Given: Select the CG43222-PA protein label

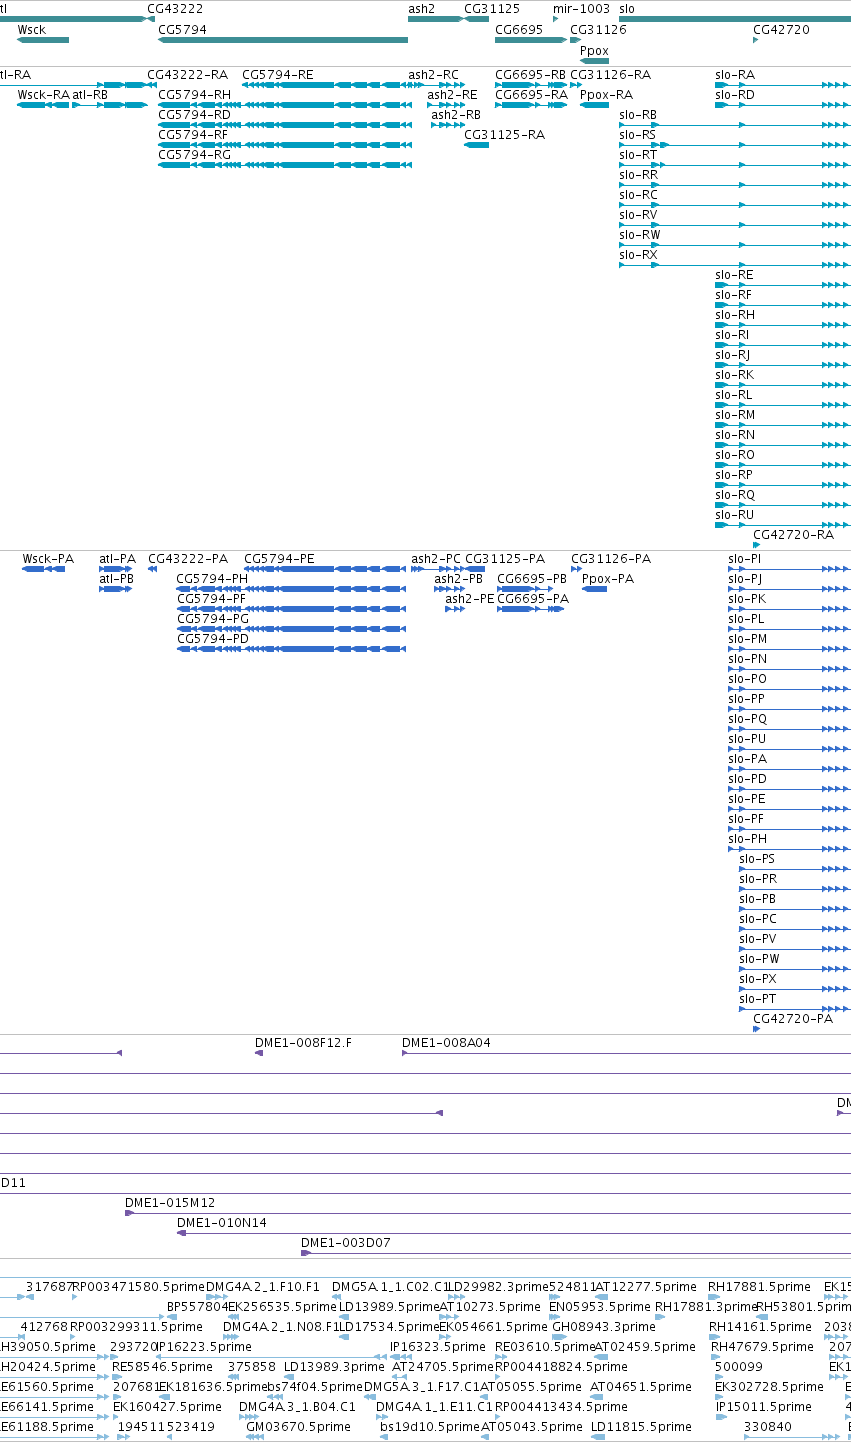Looking at the screenshot, I should pos(188,559).
